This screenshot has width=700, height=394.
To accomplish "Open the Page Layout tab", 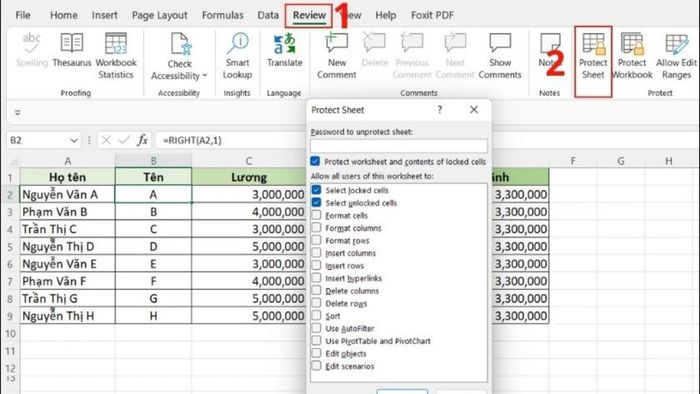I will click(159, 15).
